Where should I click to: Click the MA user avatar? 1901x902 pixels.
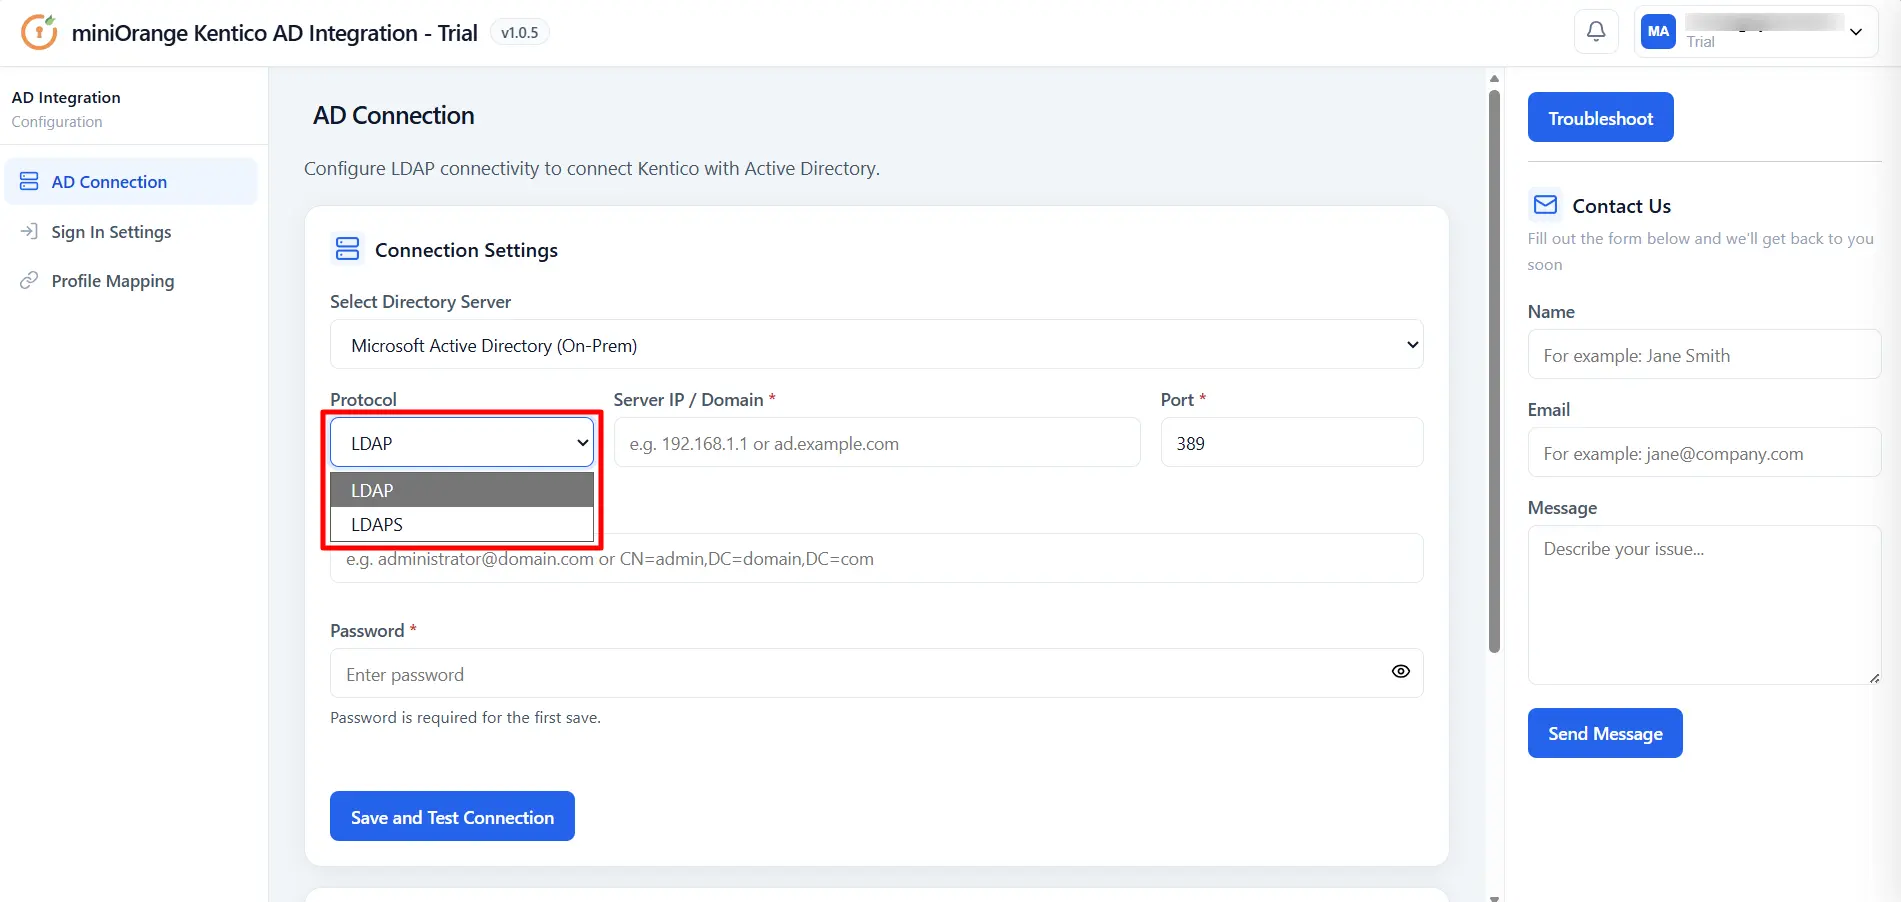[1658, 32]
